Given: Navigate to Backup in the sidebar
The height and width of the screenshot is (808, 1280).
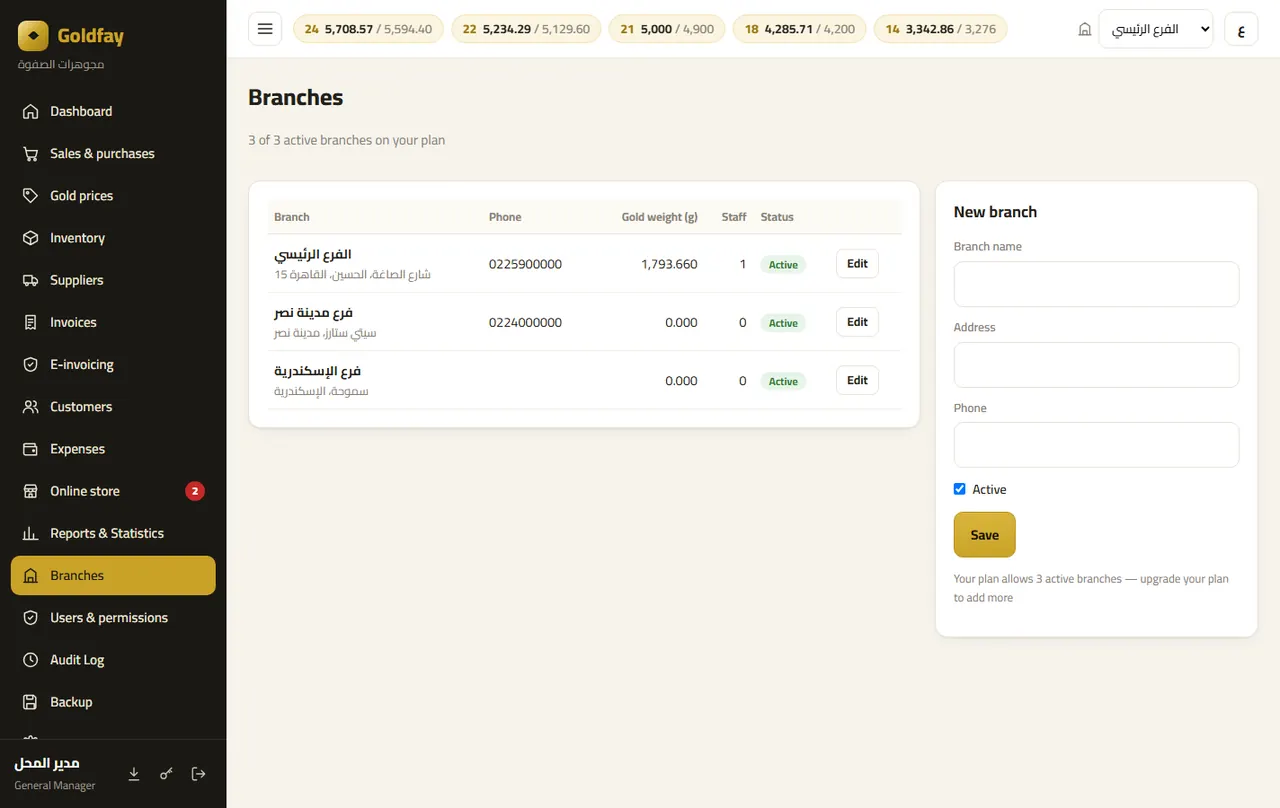Looking at the screenshot, I should pos(113,702).
